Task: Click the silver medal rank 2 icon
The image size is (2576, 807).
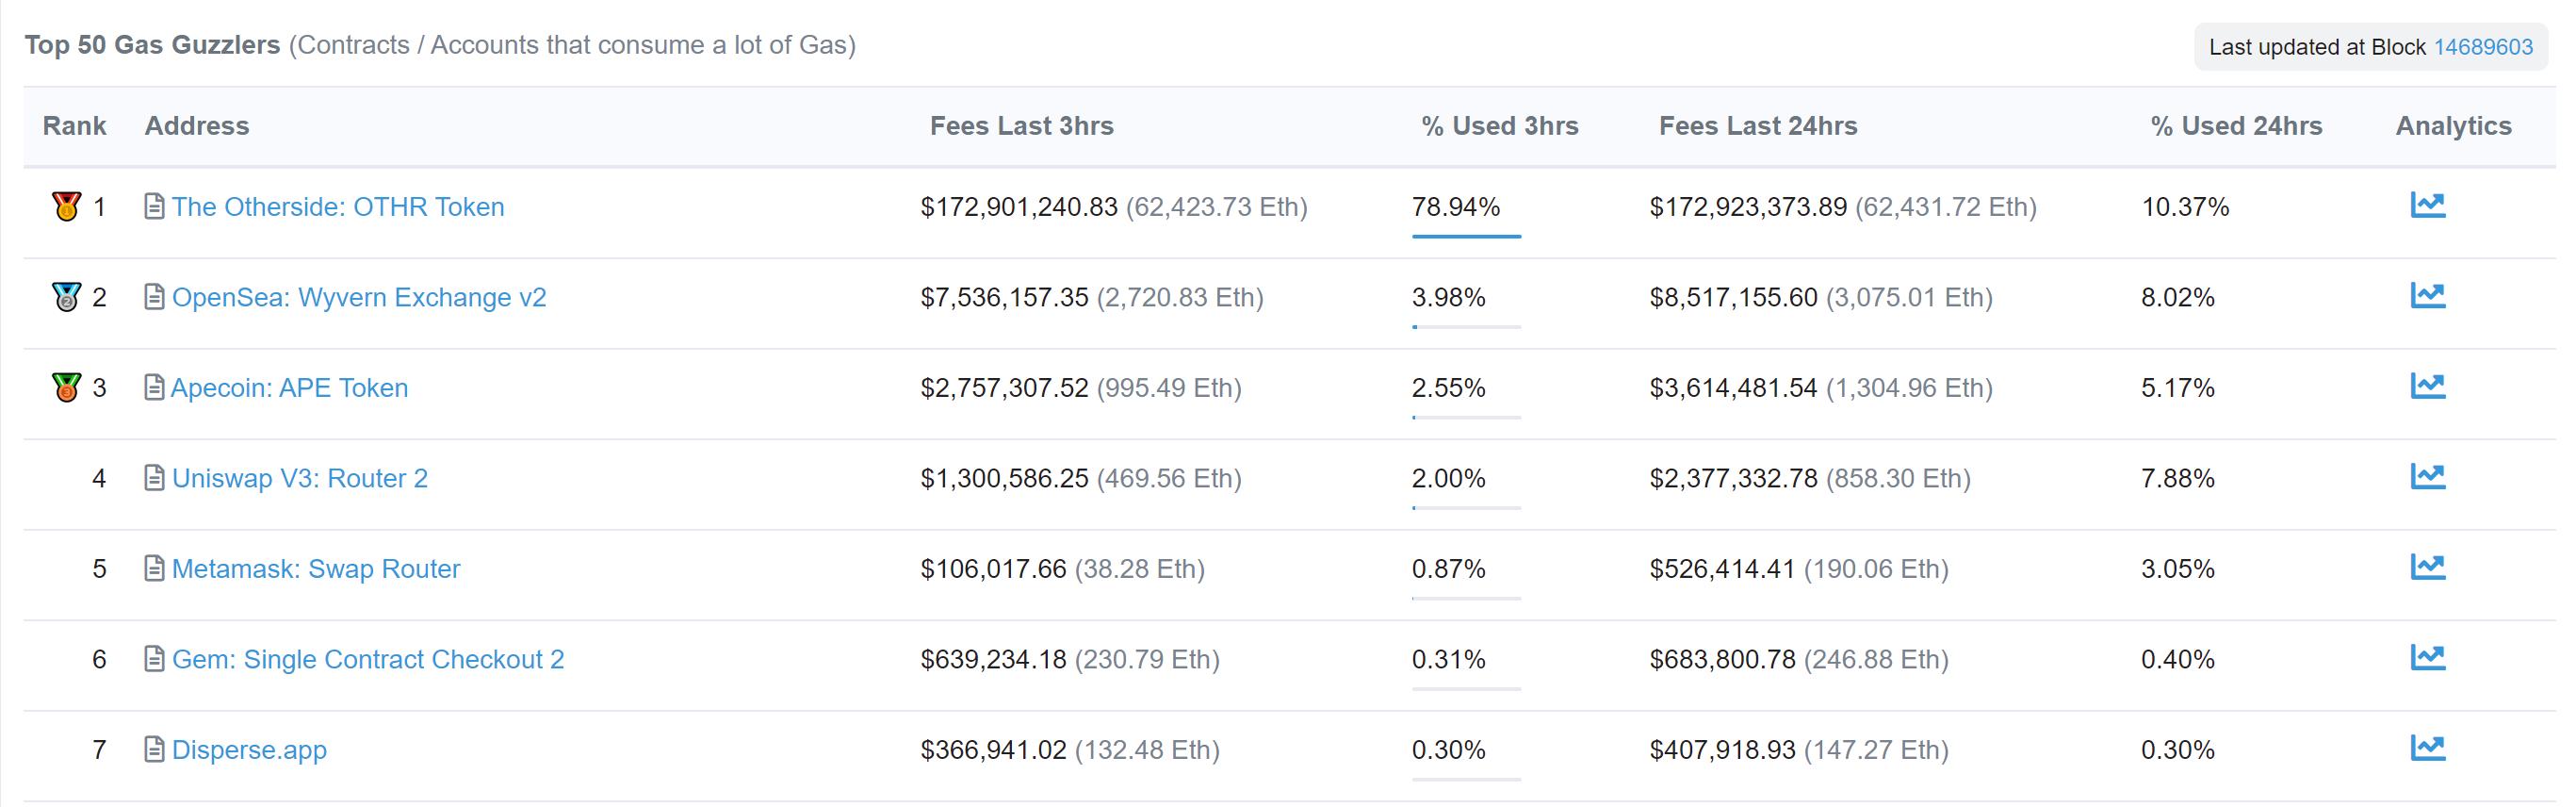Action: (x=66, y=297)
